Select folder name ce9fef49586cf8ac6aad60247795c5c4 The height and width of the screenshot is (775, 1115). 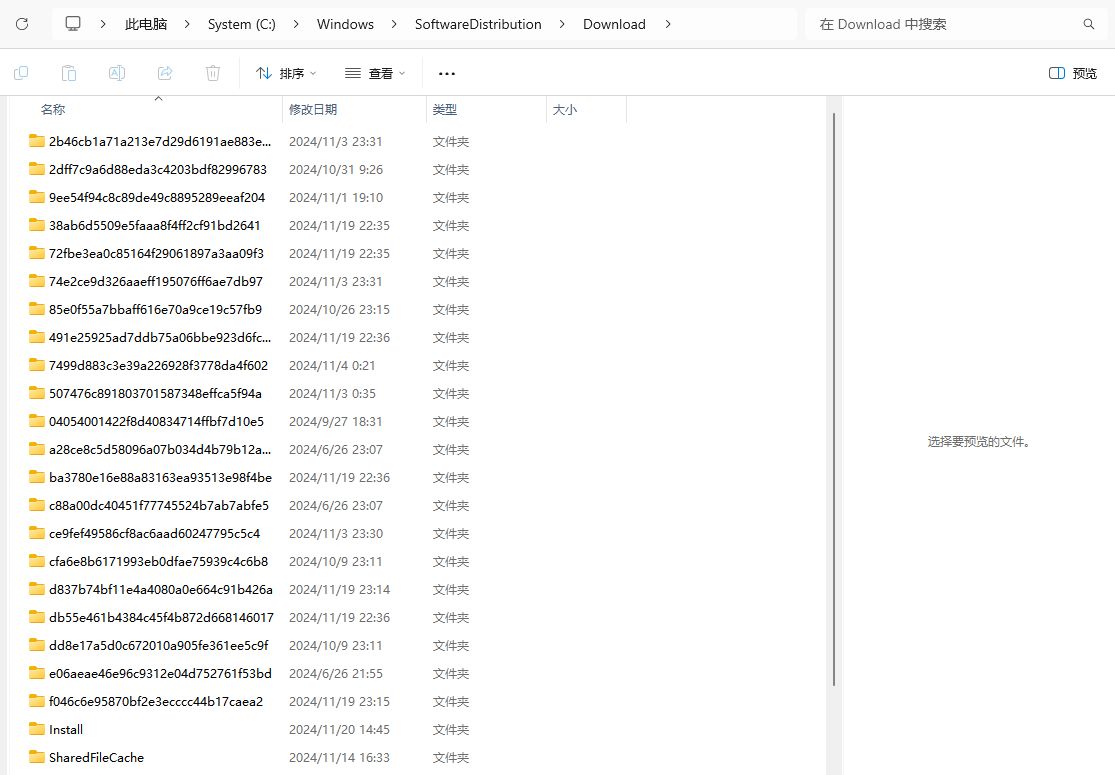tap(154, 533)
